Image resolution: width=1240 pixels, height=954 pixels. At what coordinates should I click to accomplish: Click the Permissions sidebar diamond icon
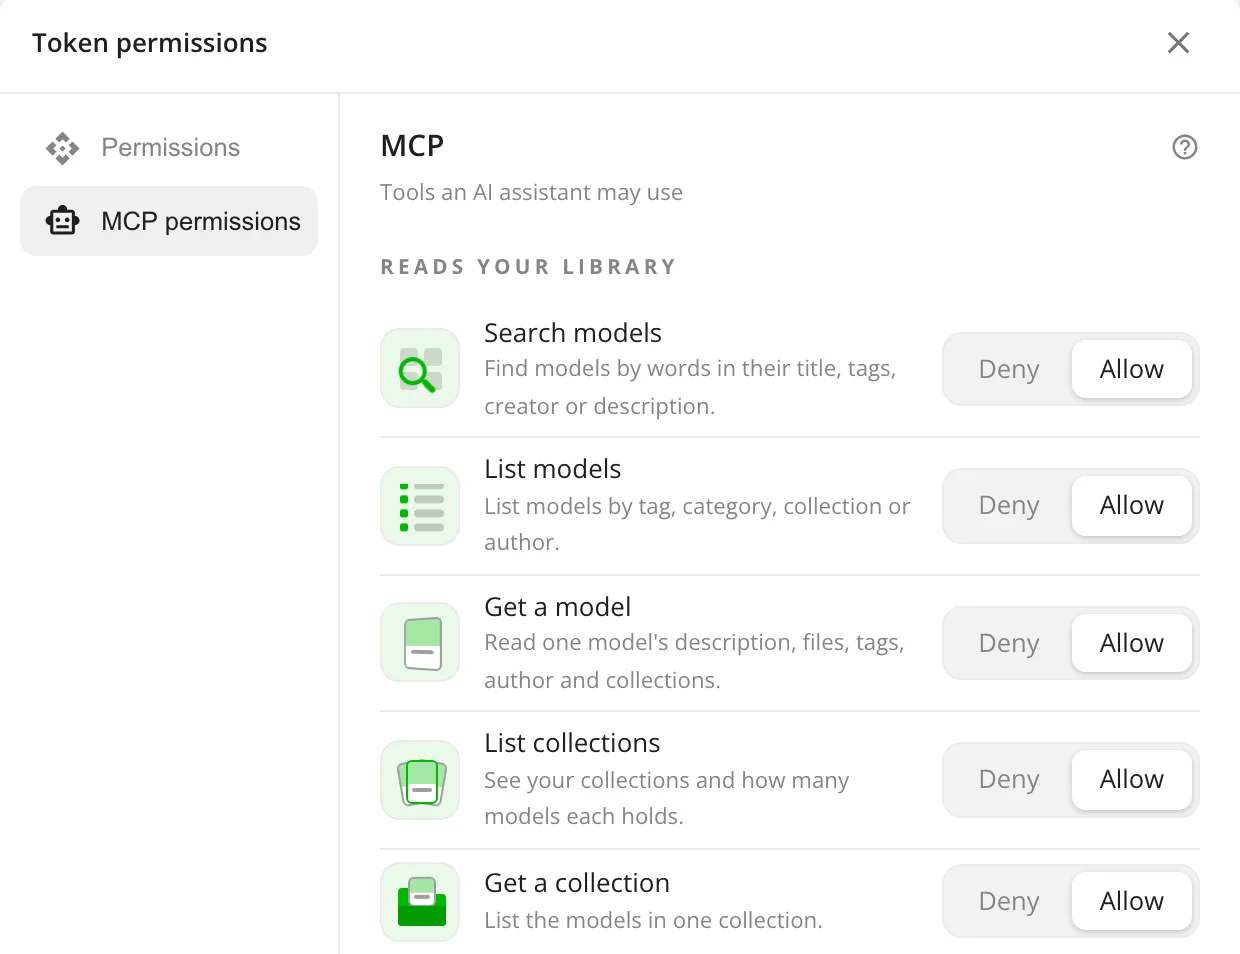pyautogui.click(x=62, y=148)
